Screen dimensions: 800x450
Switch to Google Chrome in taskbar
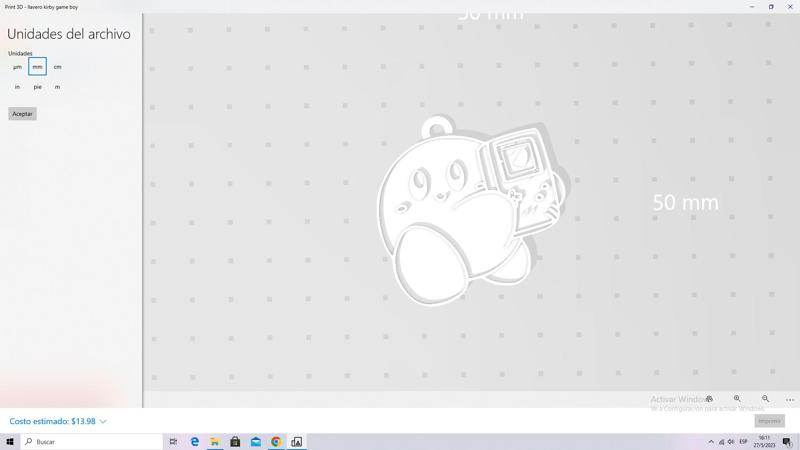276,442
